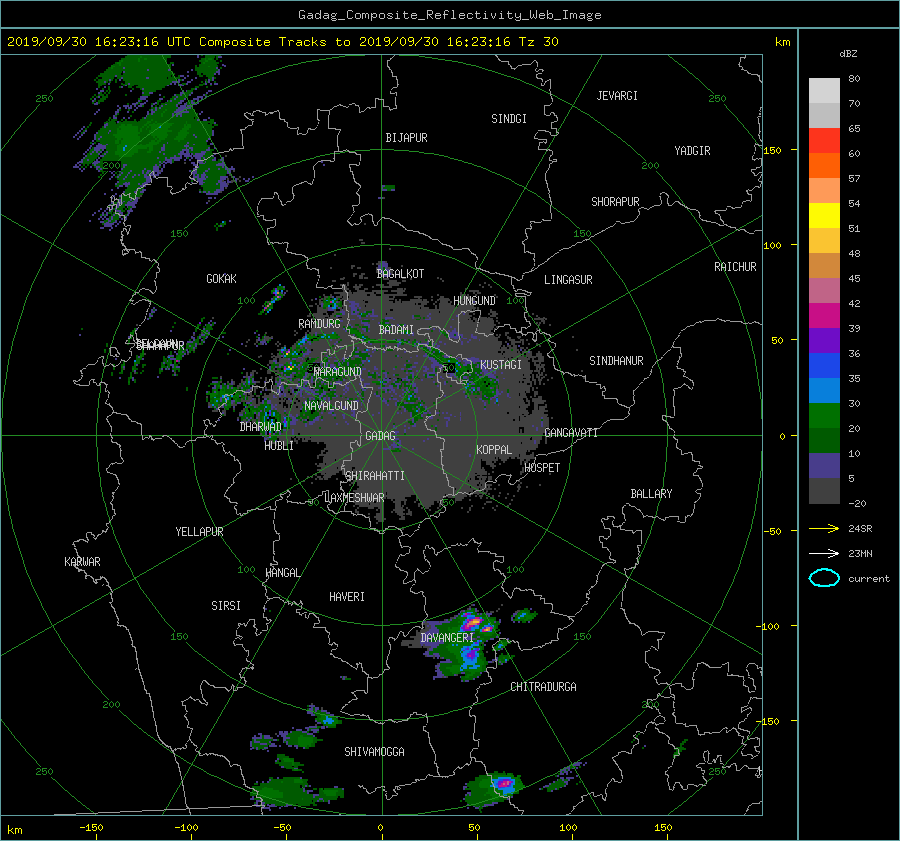Select the dark grey -20 to 5 dBZ swatch

point(824,491)
